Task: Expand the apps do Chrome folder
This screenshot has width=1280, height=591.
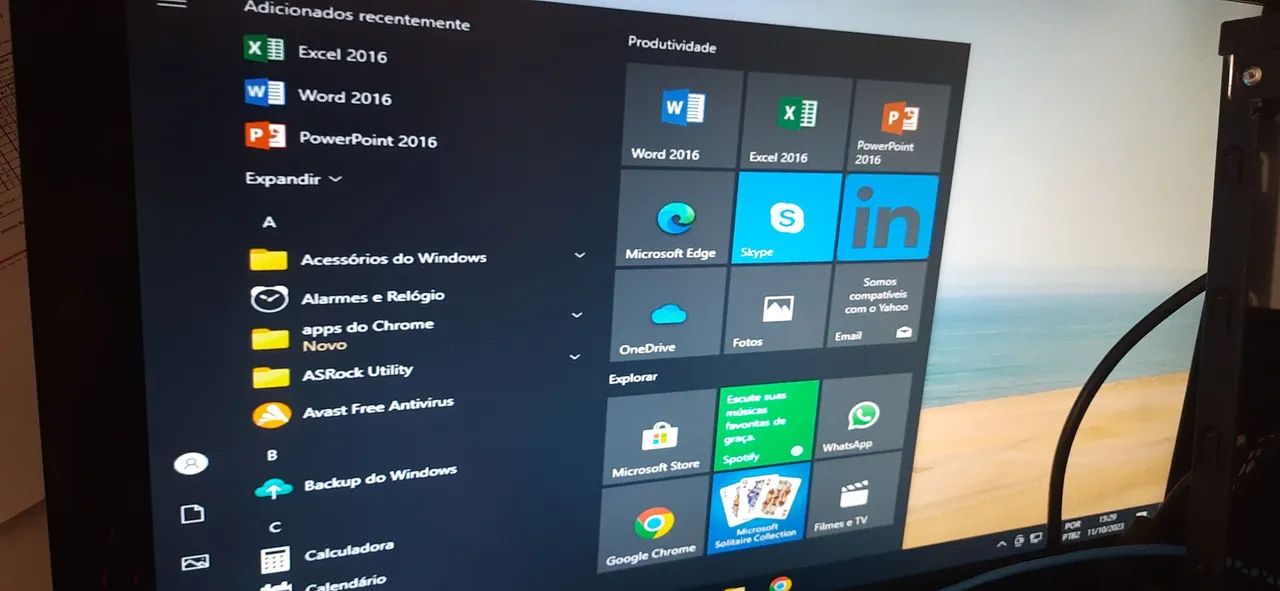Action: click(576, 315)
